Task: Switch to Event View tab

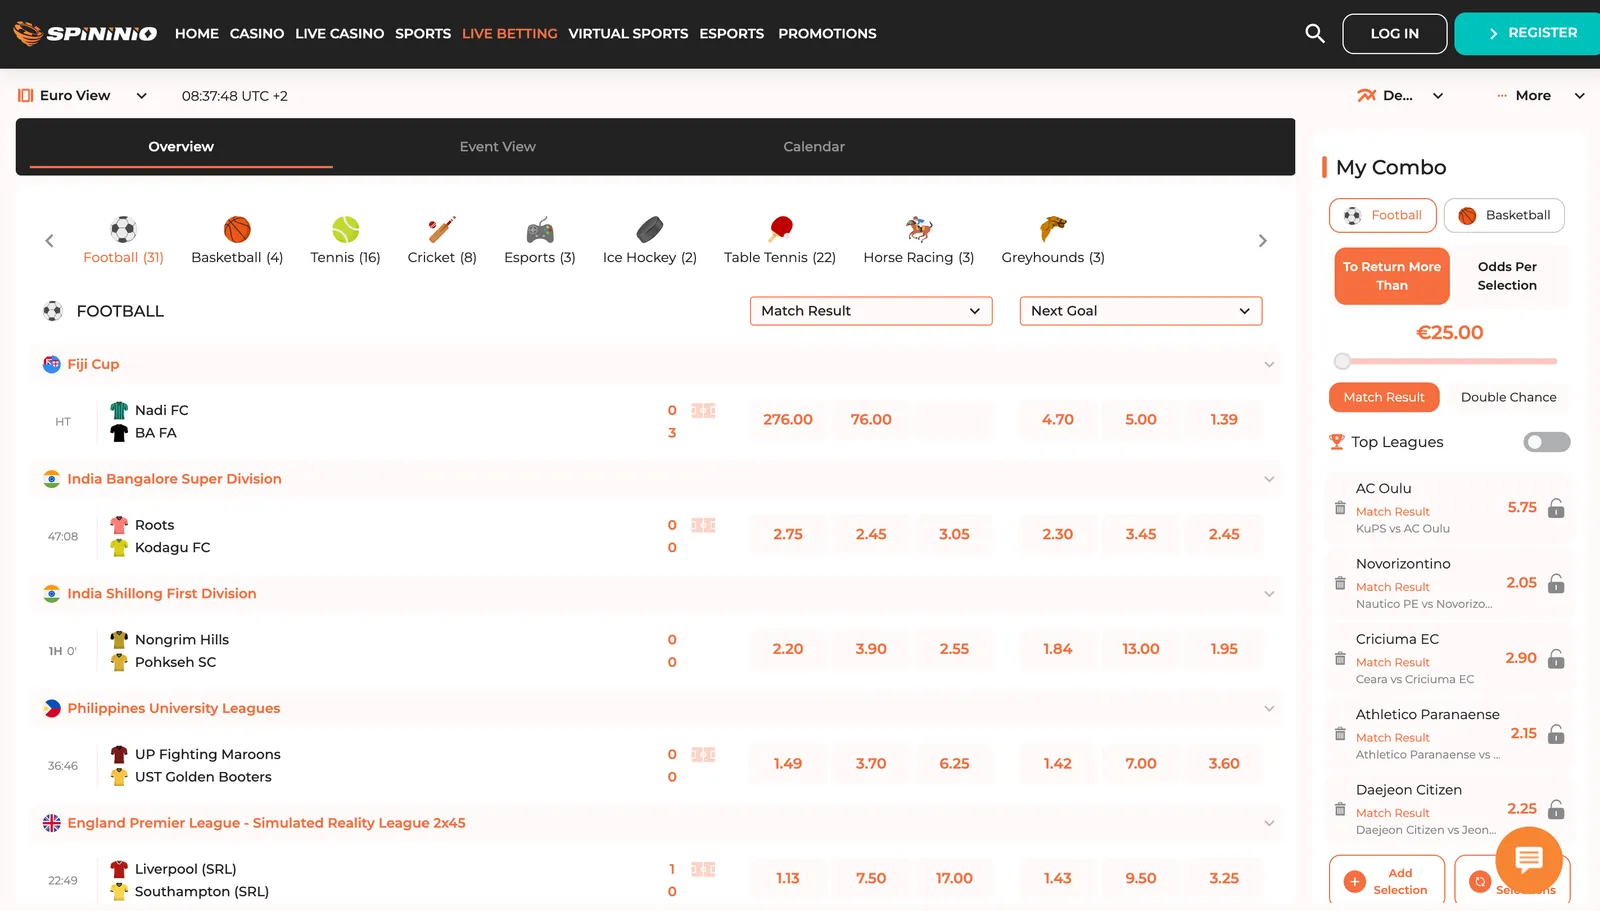Action: point(498,147)
